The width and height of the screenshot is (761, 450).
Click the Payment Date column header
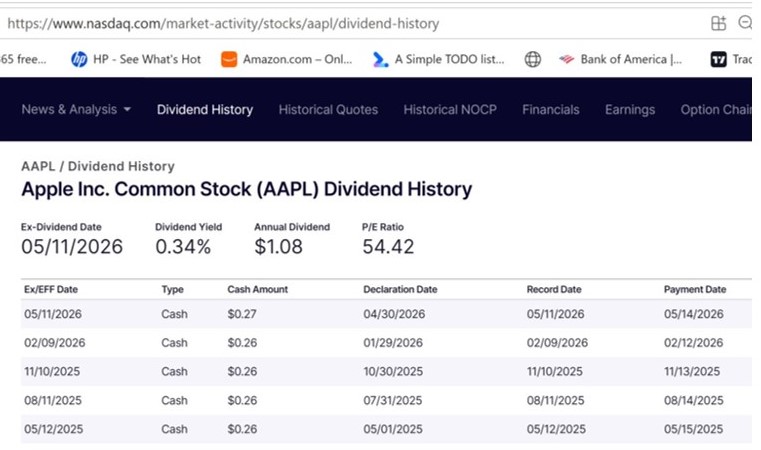click(695, 289)
